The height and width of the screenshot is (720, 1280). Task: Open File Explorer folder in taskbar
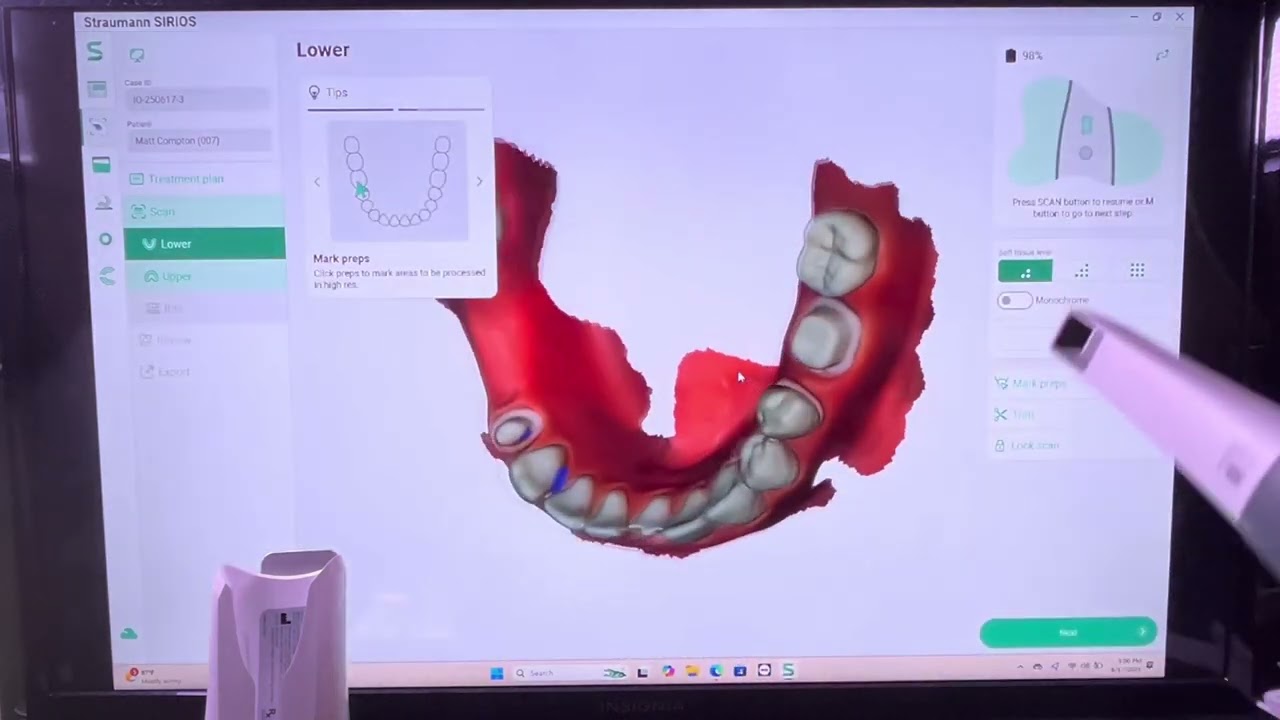coord(692,671)
